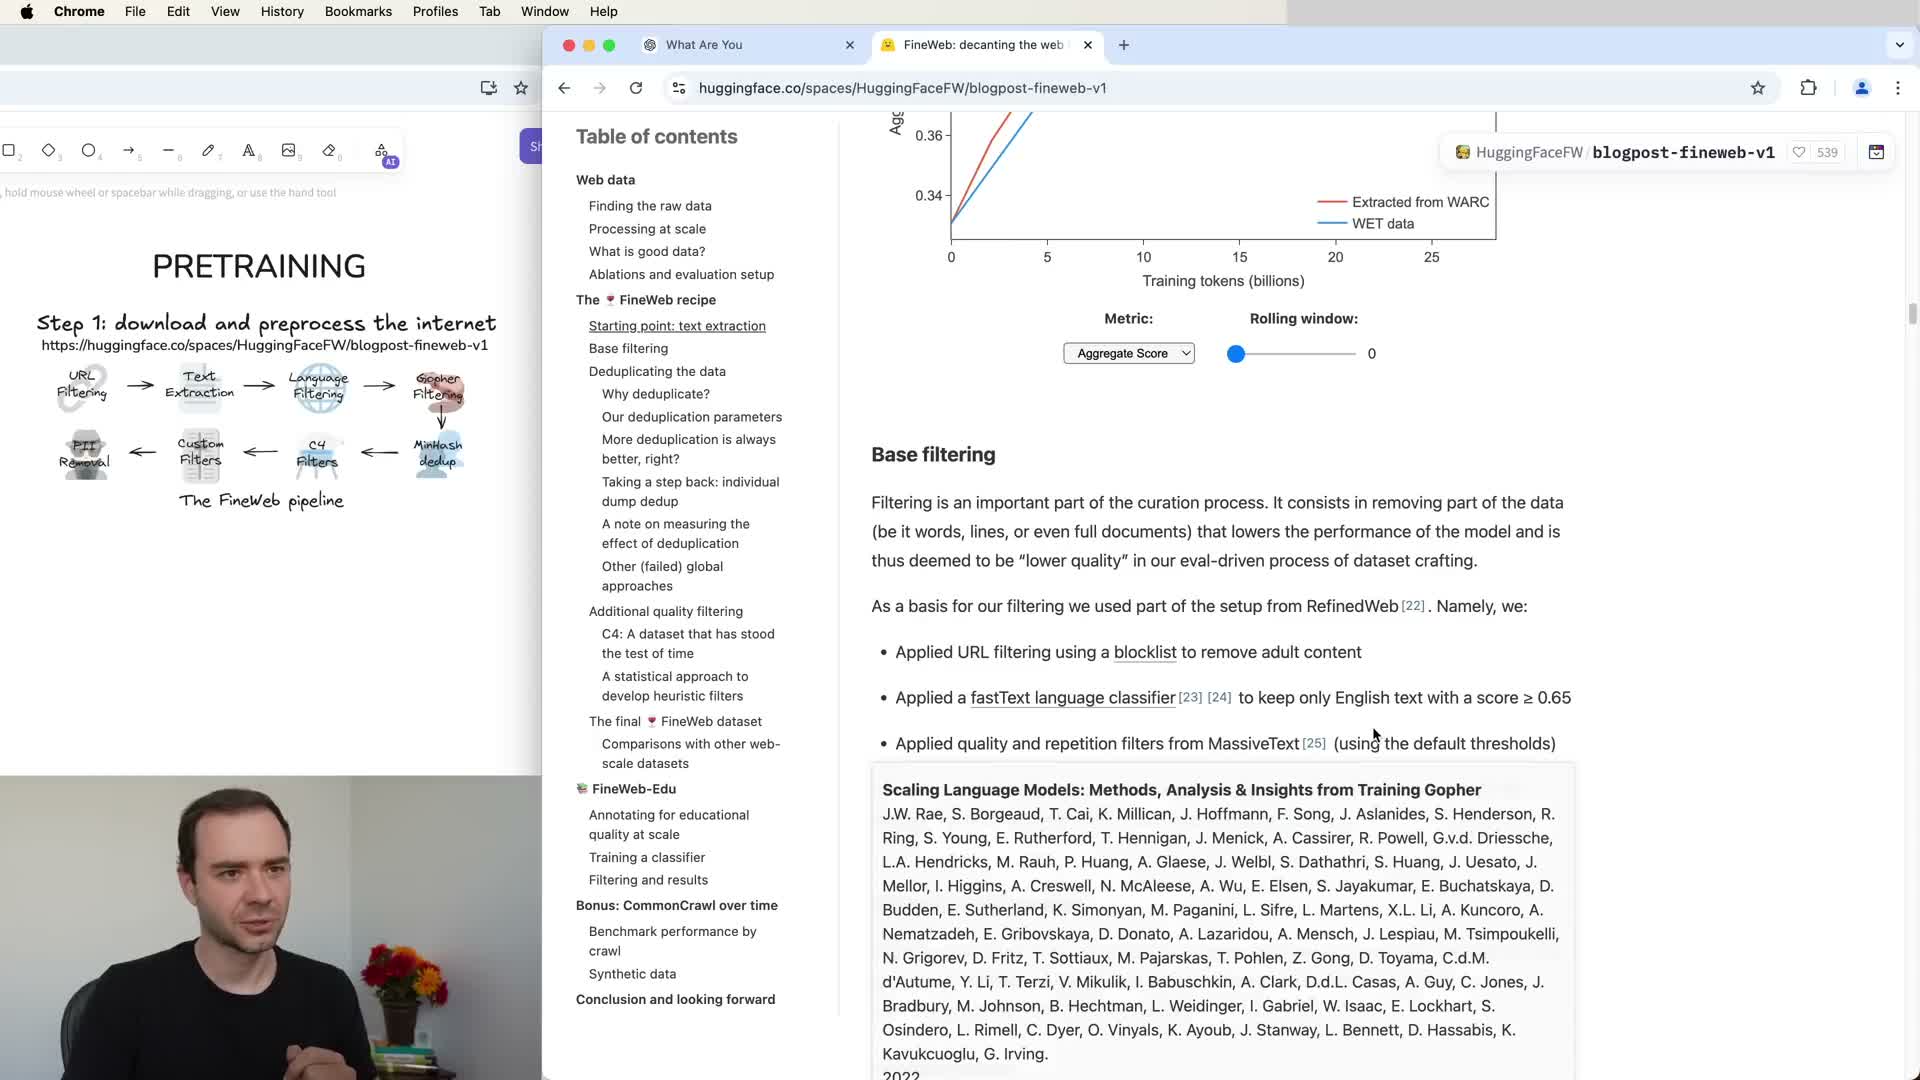Screen dimensions: 1920x1080
Task: Open the AI shapes tools menu
Action: [382, 151]
